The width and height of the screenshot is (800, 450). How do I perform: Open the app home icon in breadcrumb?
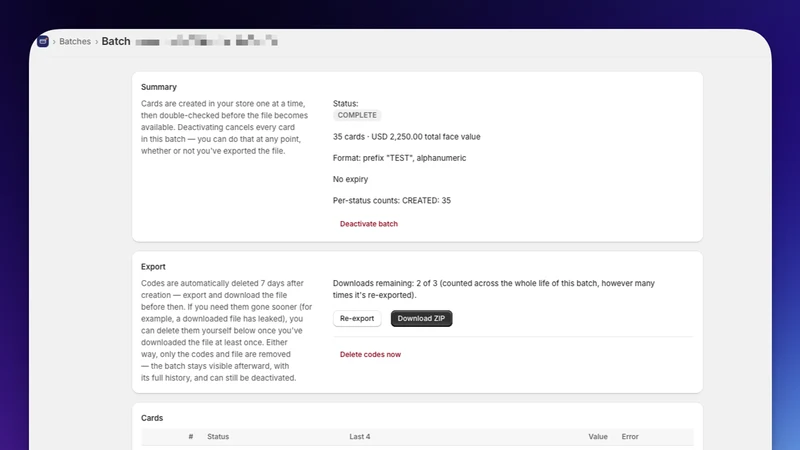coord(43,41)
